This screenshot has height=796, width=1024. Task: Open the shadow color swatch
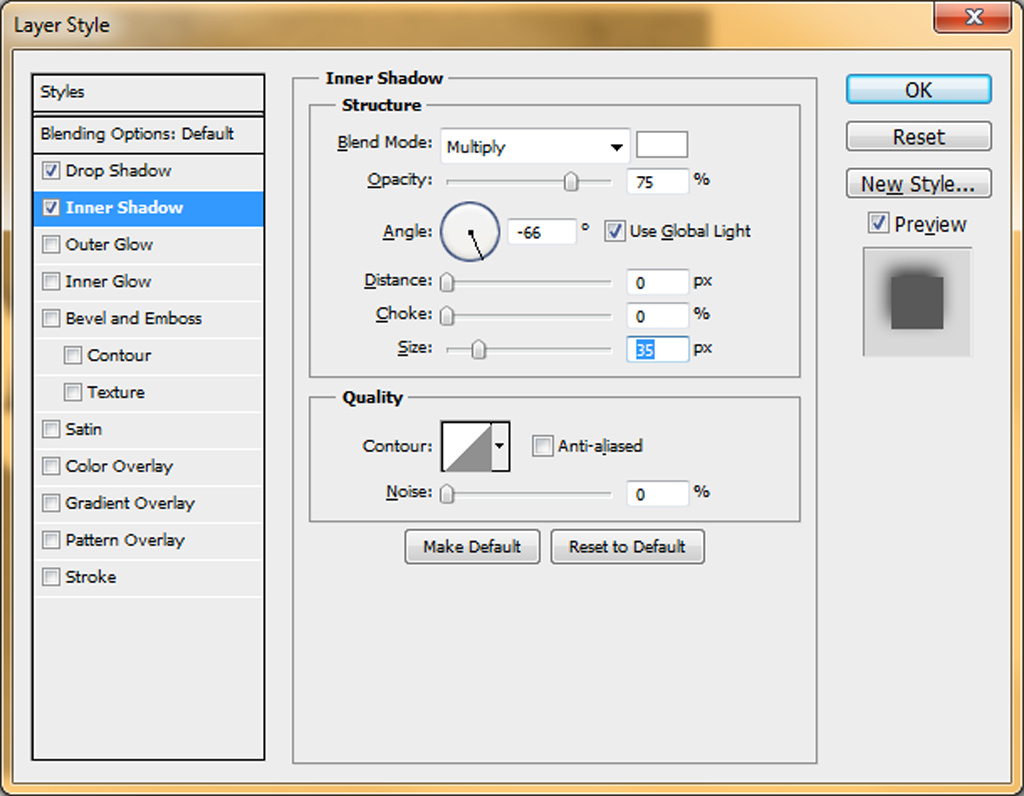pos(662,144)
